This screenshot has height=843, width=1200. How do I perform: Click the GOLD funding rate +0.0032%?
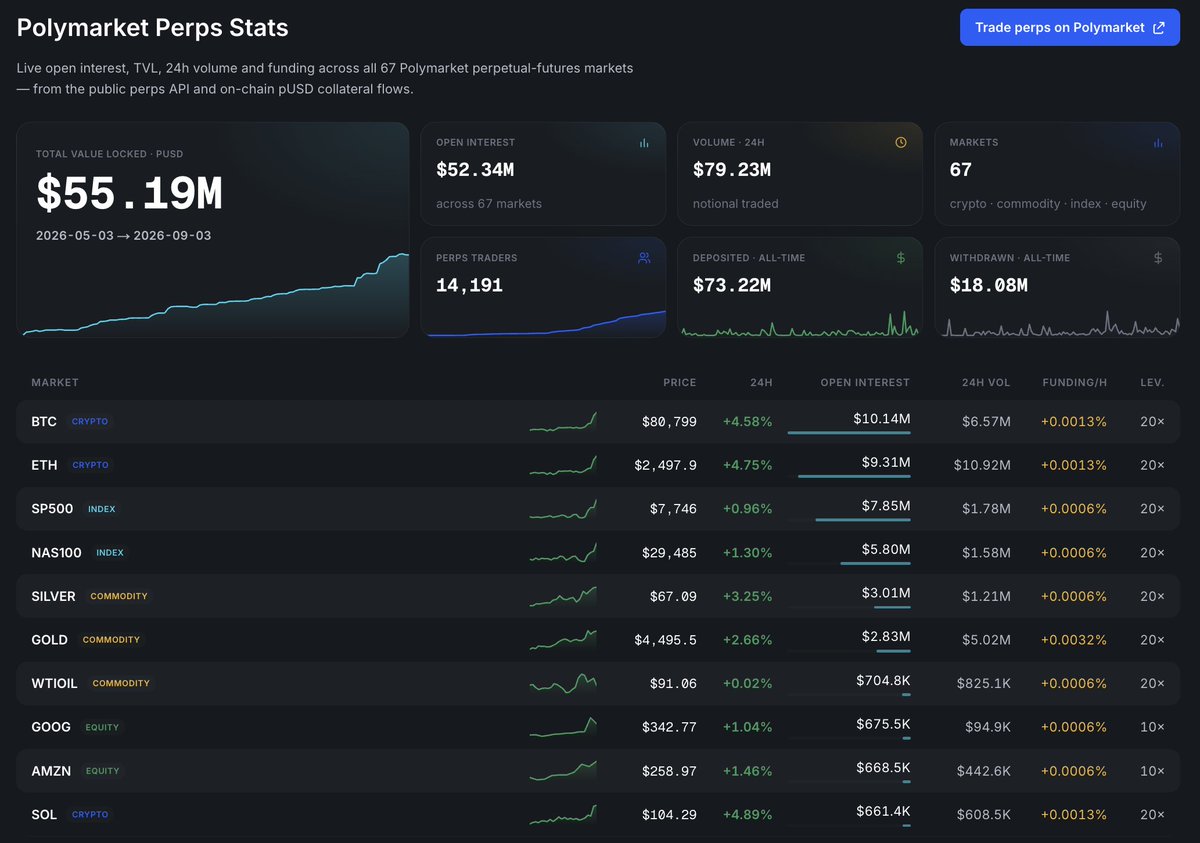coord(1074,640)
